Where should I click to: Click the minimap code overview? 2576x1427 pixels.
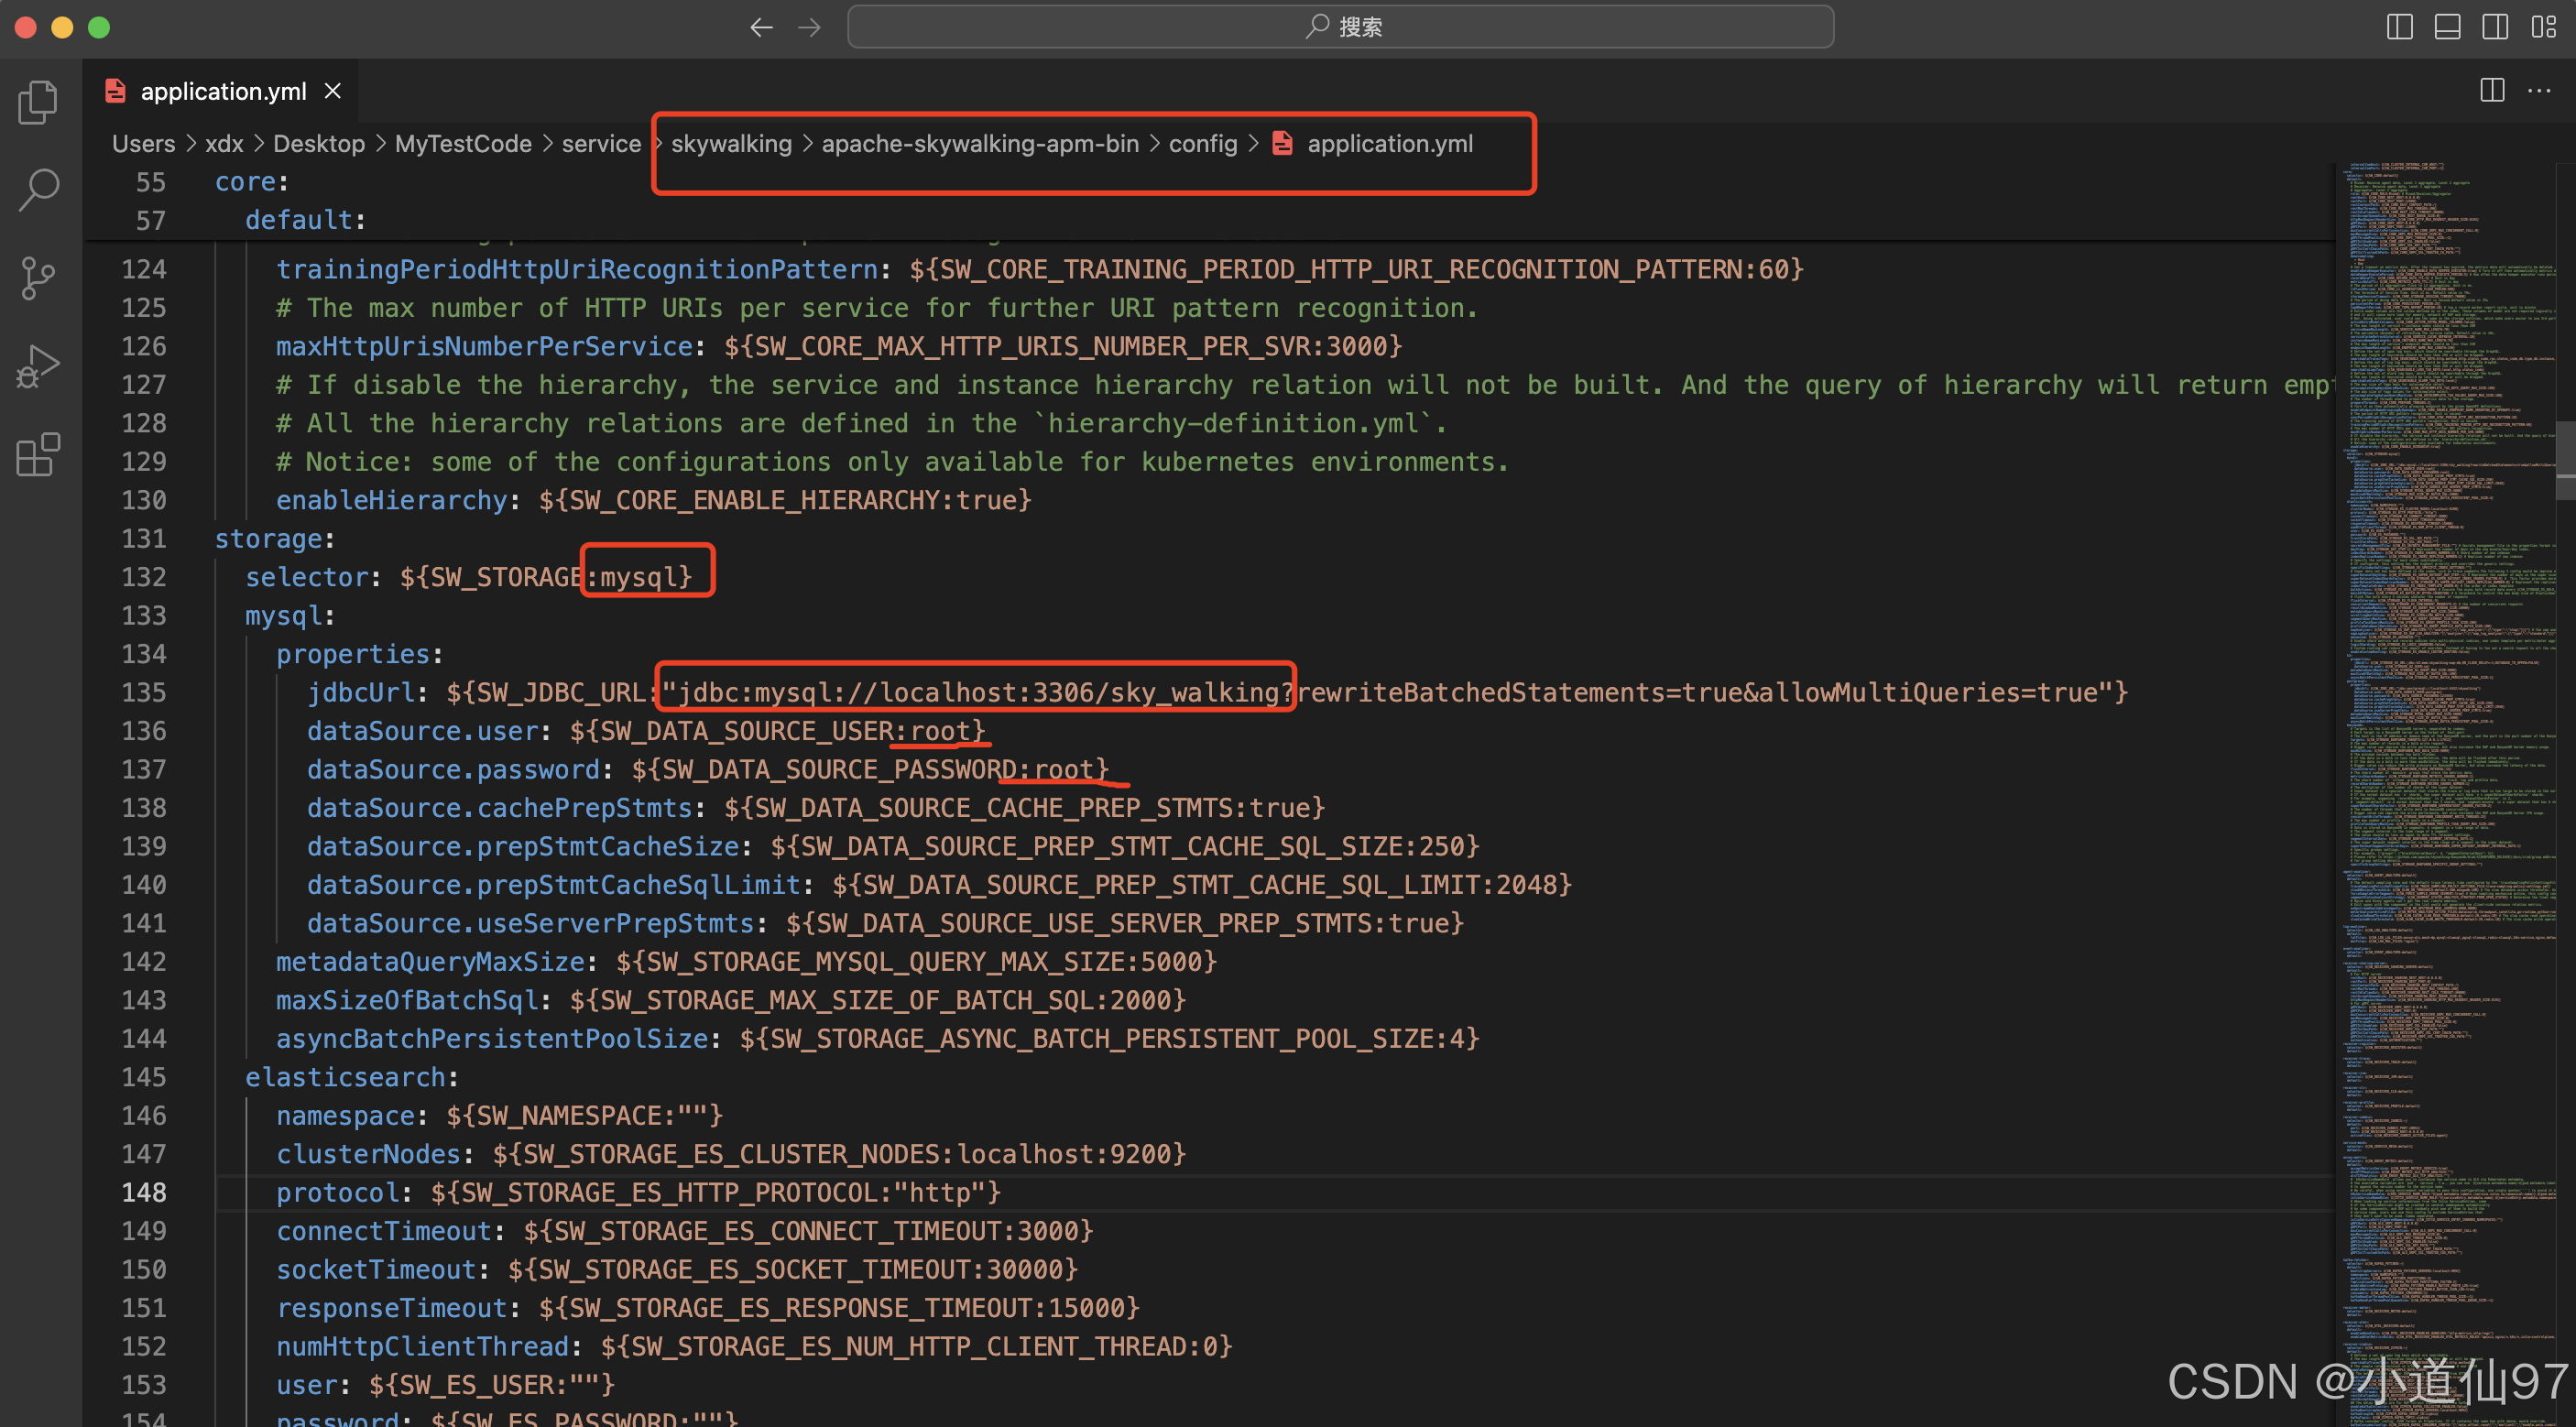[2448, 794]
